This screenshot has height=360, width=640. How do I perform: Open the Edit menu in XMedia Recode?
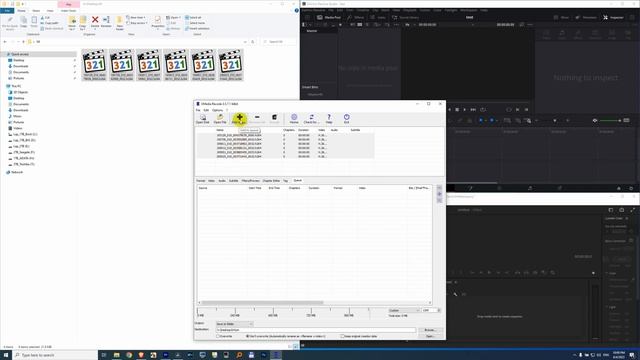pyautogui.click(x=206, y=110)
